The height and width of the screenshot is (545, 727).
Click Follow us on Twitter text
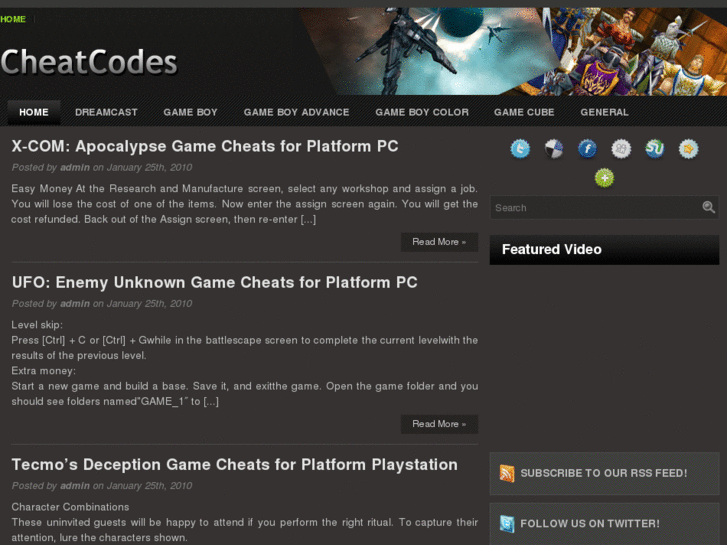[590, 524]
